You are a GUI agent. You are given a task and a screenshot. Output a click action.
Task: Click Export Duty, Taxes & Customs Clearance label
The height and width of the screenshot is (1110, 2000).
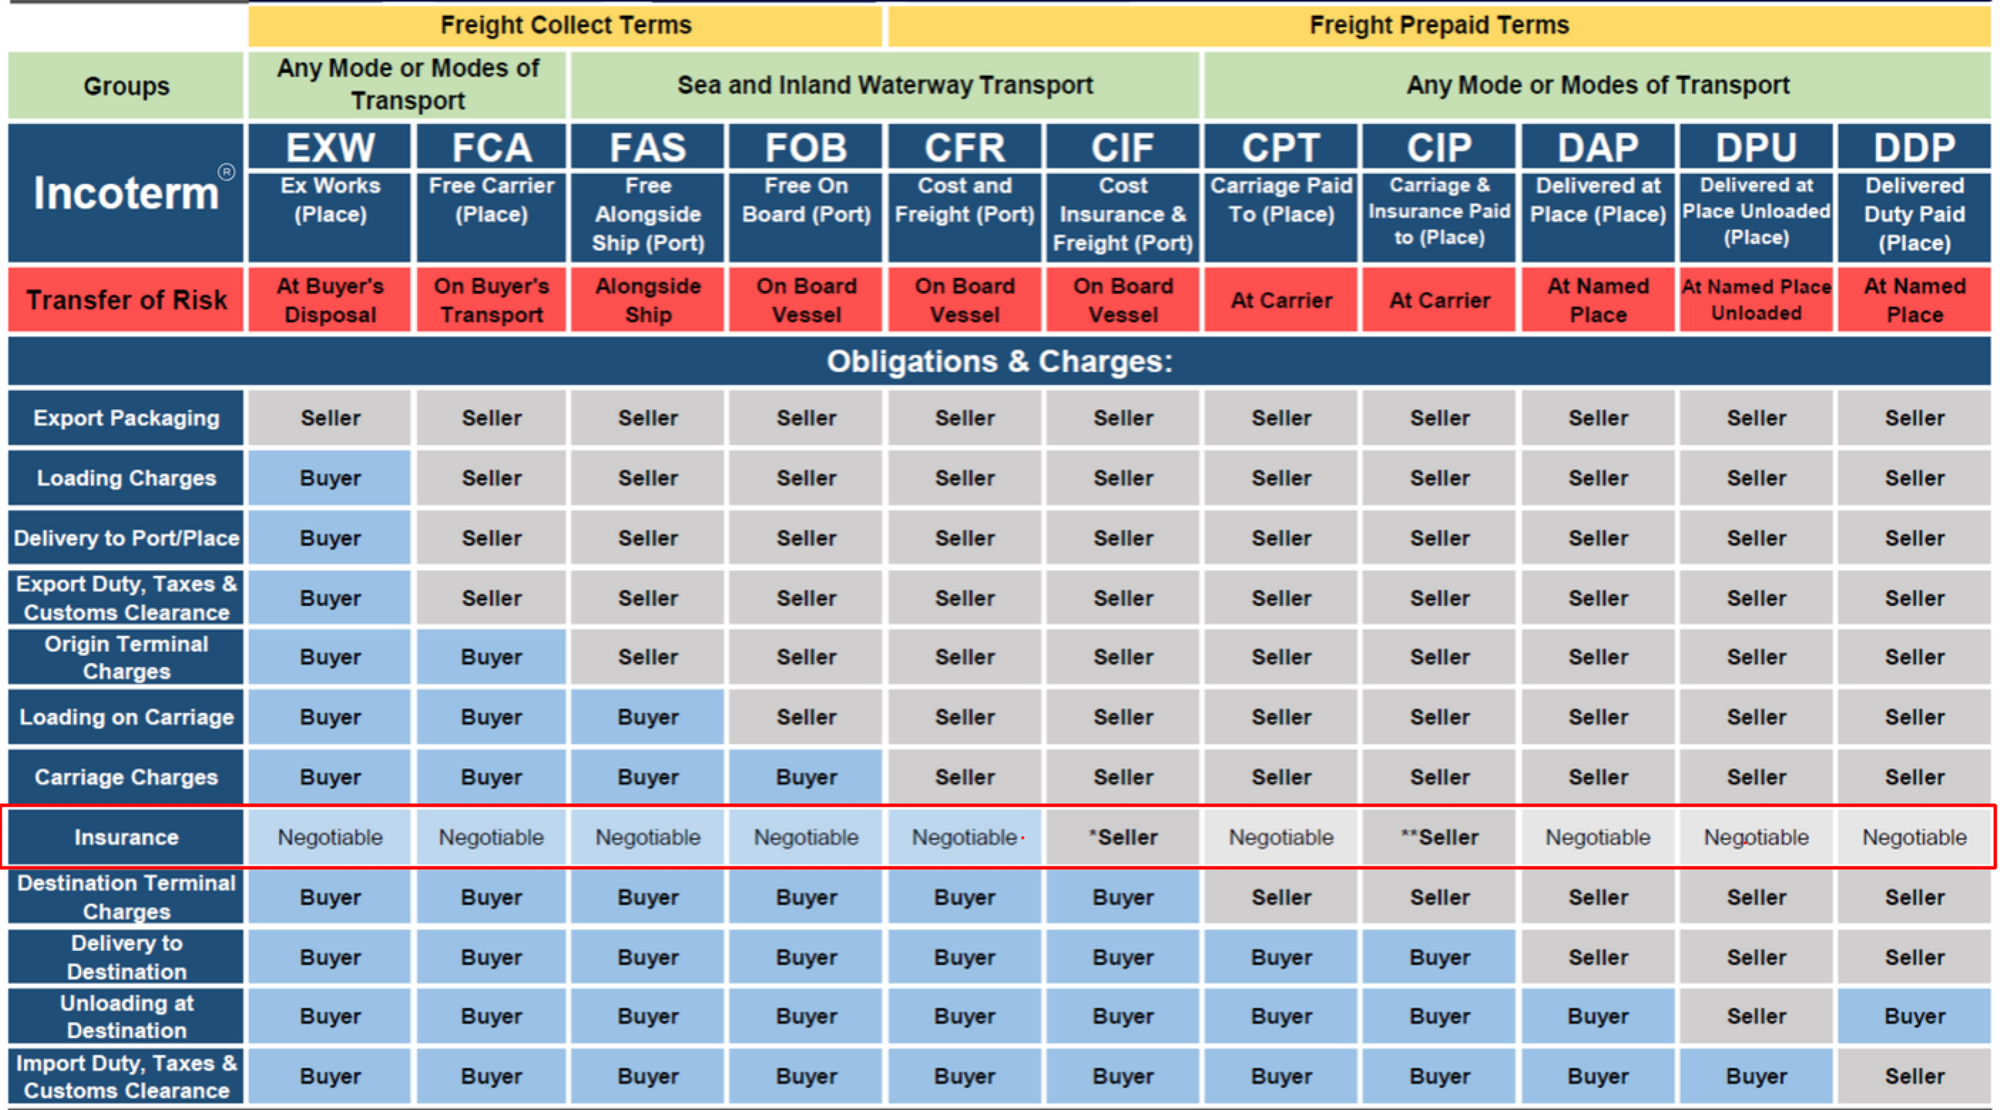click(x=126, y=598)
